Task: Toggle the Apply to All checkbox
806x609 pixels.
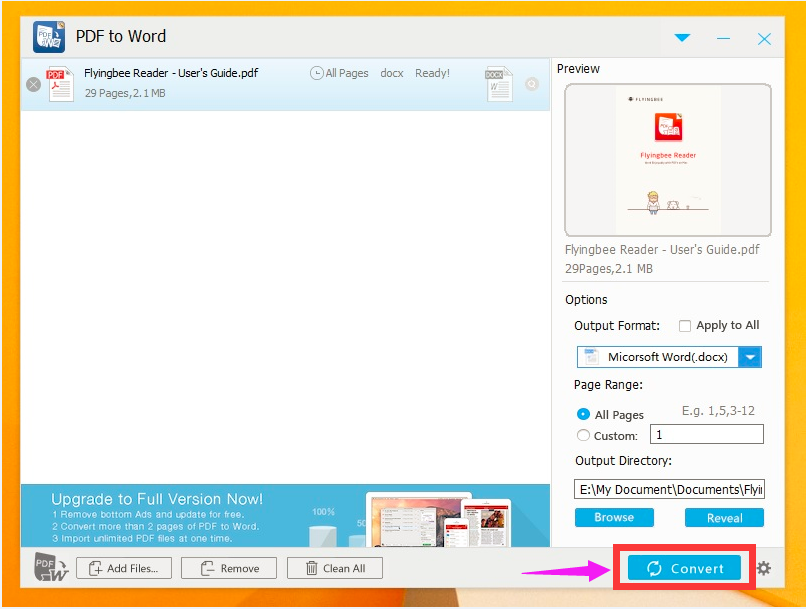Action: (685, 326)
